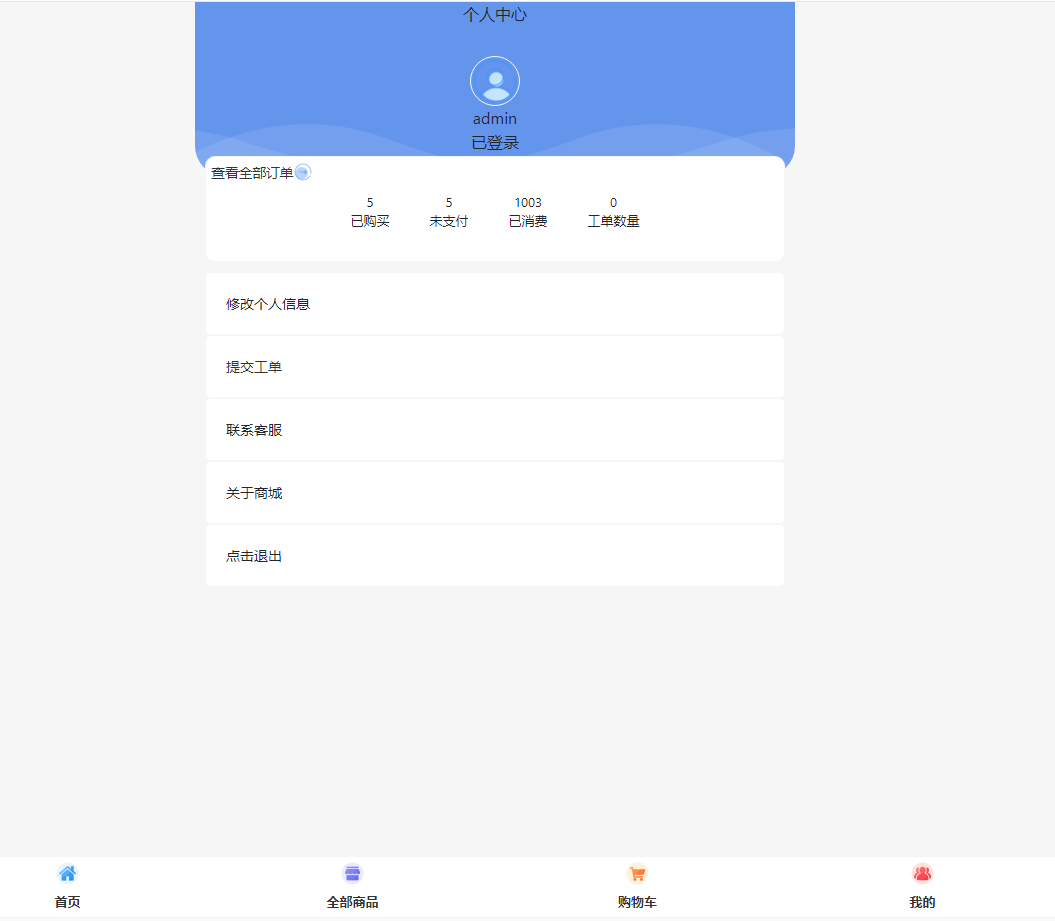
Task: Switch to the 首页 tab label
Action: point(67,902)
